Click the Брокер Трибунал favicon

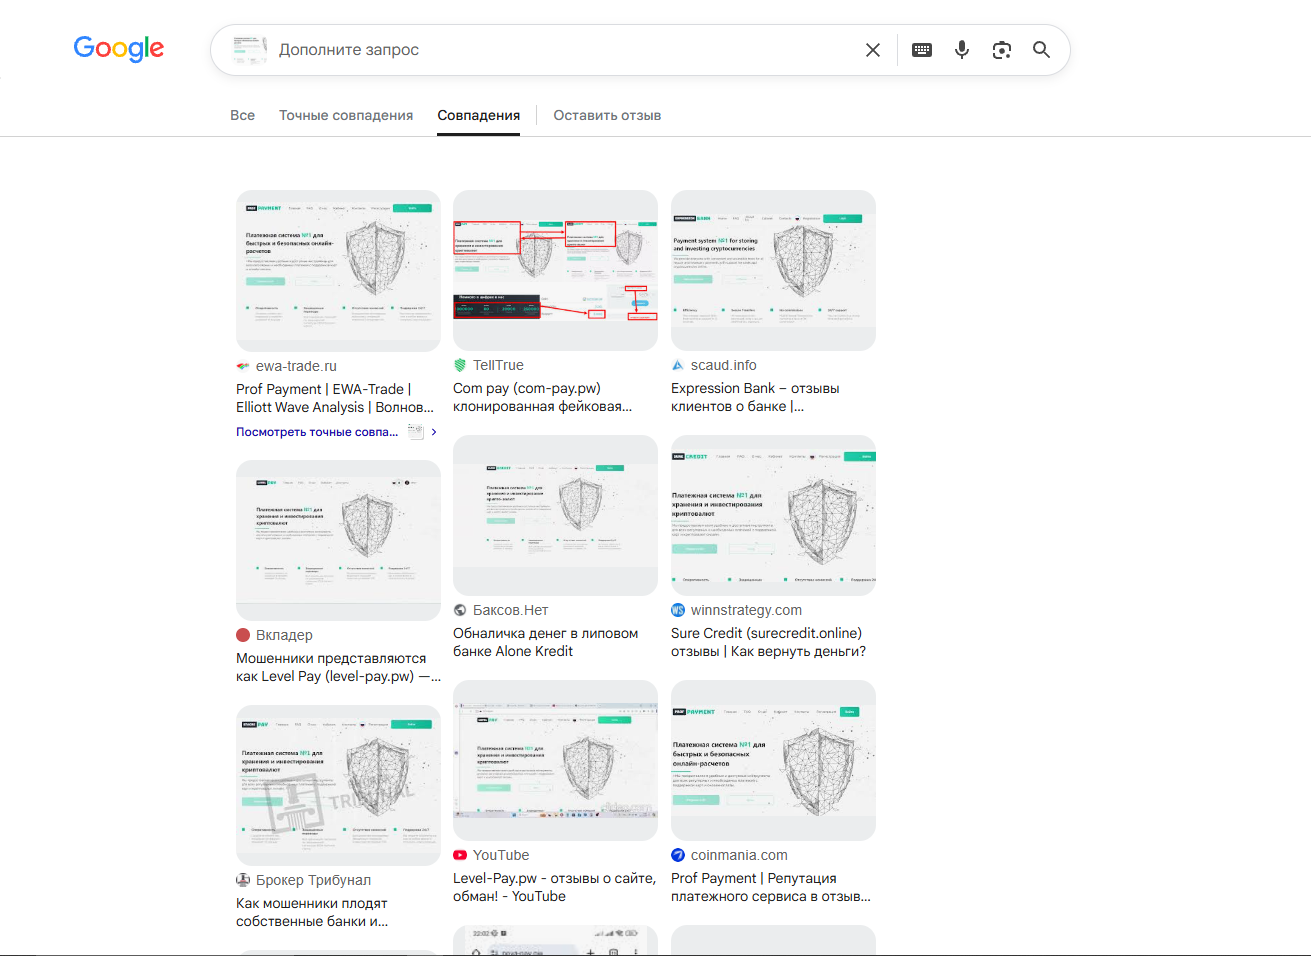pyautogui.click(x=243, y=880)
